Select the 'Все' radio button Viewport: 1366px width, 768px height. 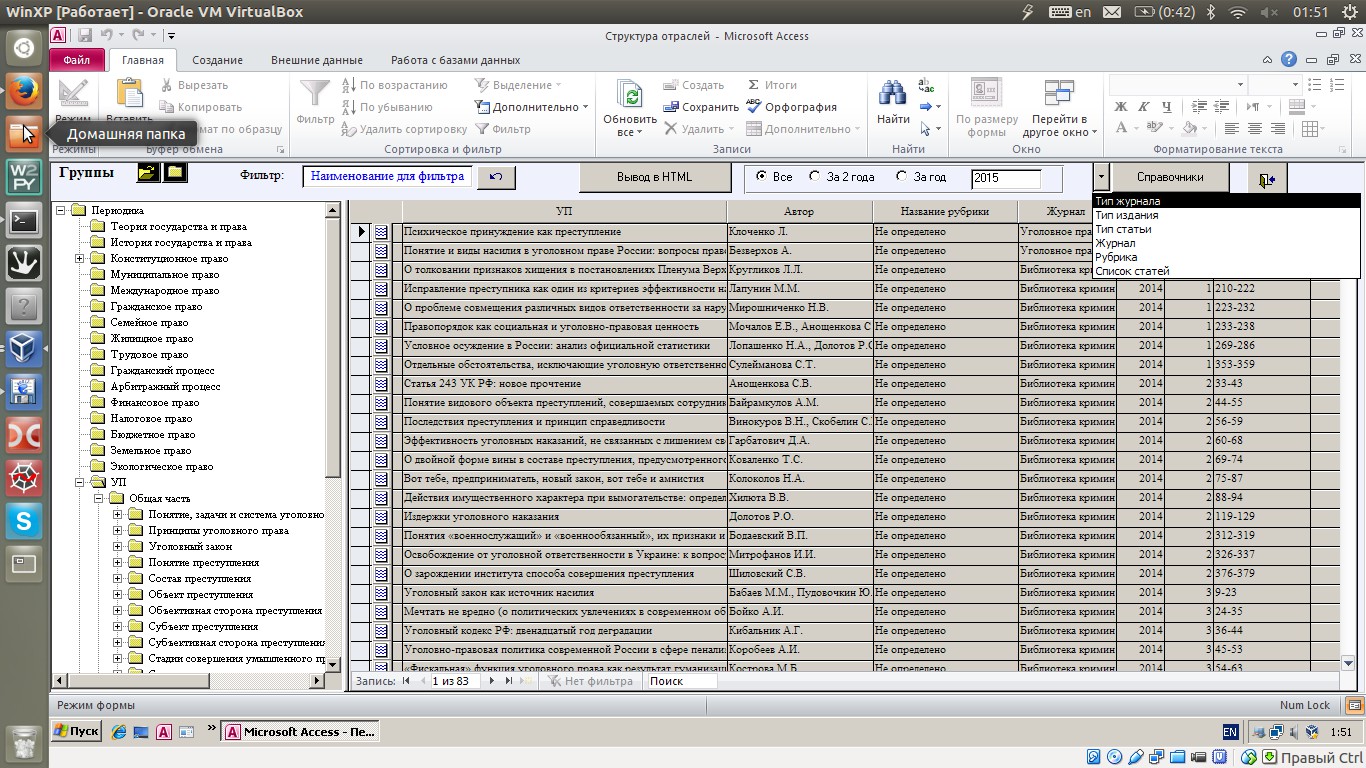click(762, 177)
